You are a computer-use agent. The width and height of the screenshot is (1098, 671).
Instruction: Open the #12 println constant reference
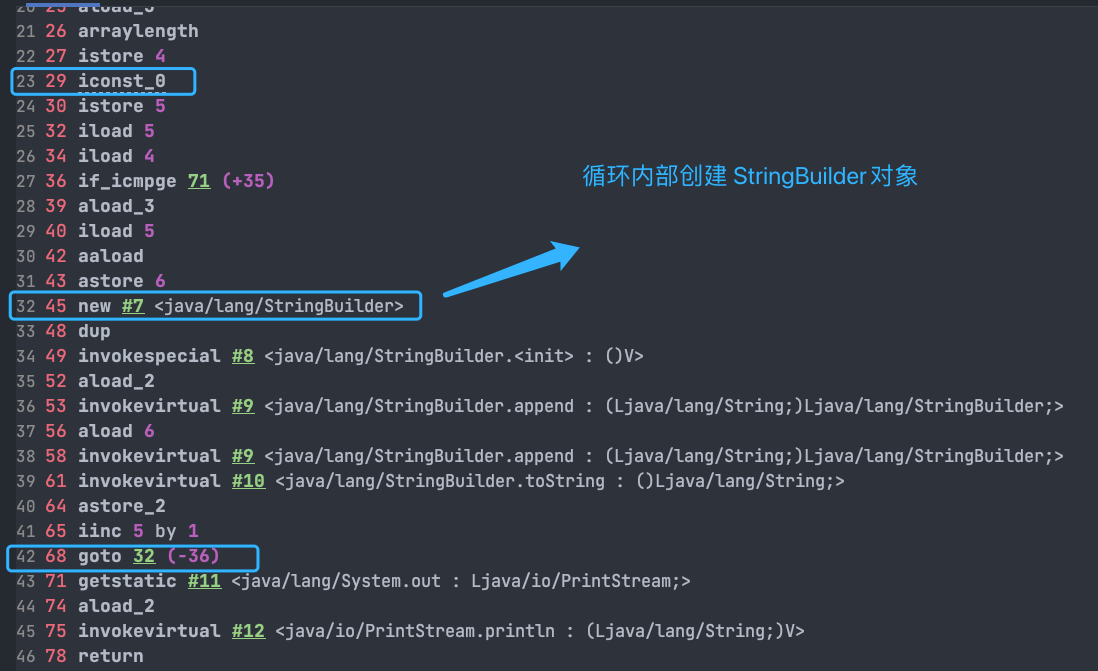[x=249, y=631]
